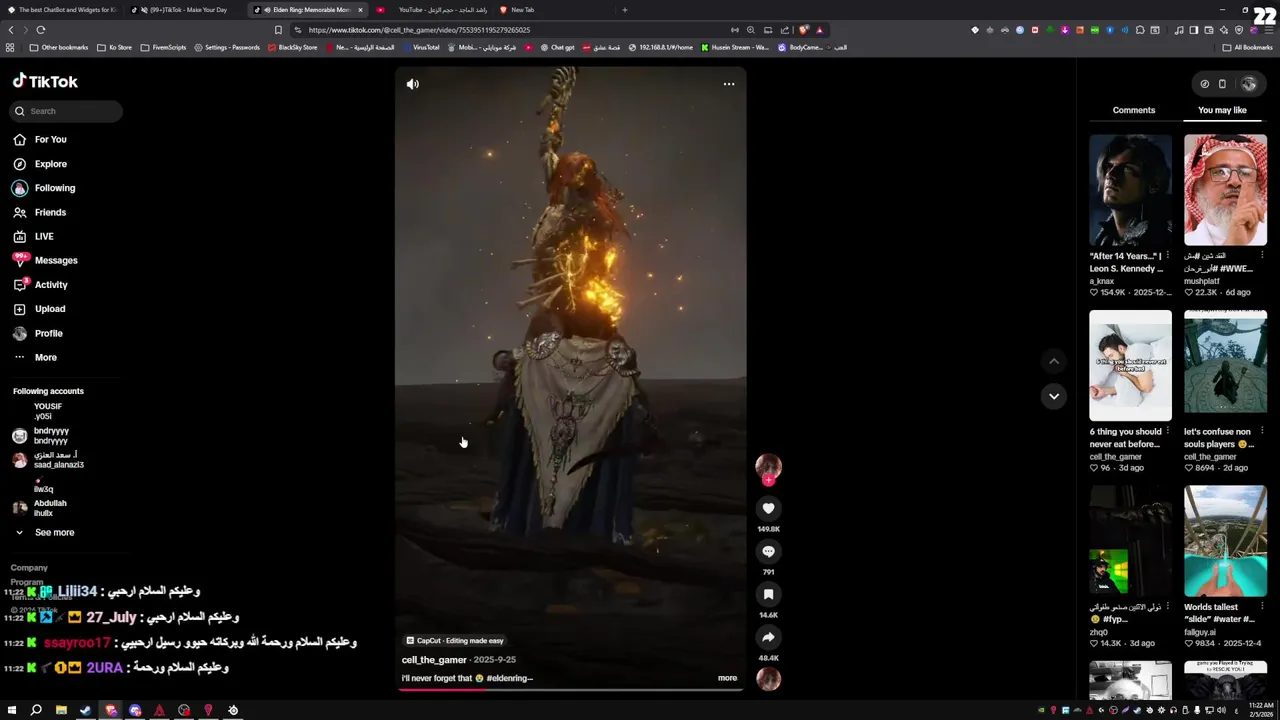Go to the next video with the down arrow

coord(1053,396)
